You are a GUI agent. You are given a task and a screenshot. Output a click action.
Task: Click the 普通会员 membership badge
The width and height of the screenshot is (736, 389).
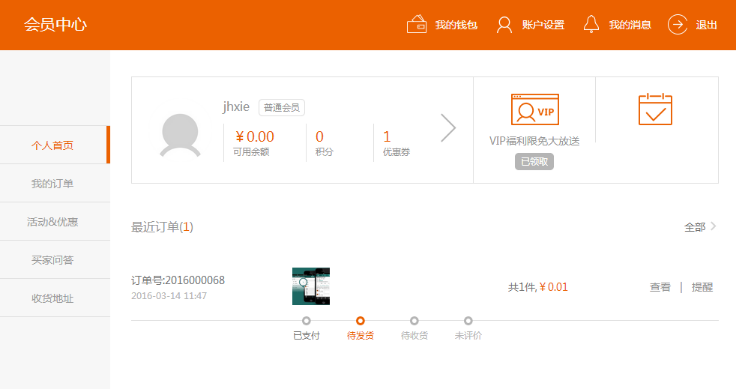[282, 107]
